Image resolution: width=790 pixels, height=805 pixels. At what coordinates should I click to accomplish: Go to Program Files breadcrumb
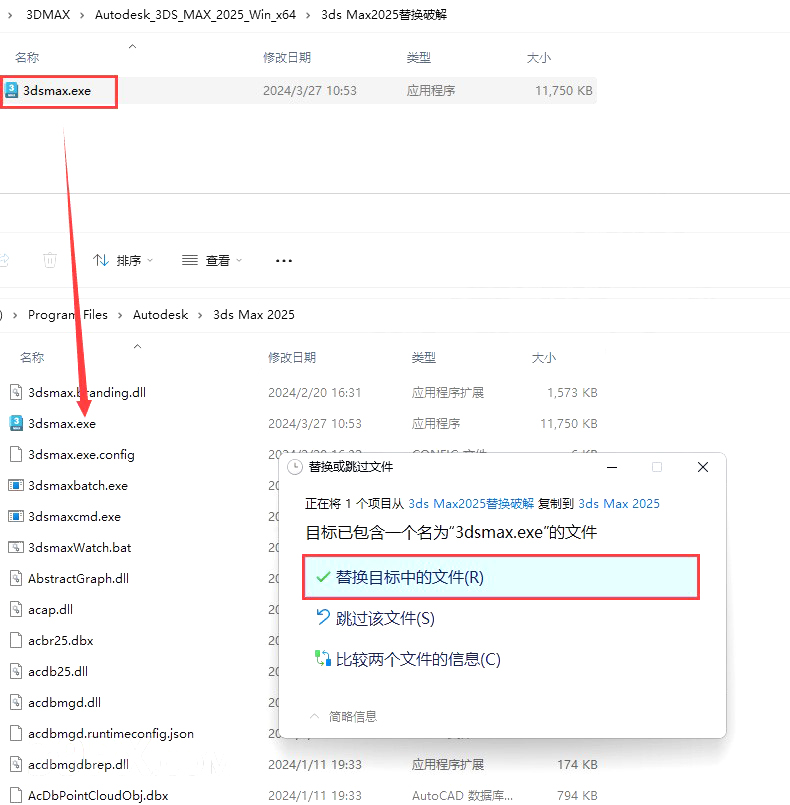pyautogui.click(x=68, y=315)
